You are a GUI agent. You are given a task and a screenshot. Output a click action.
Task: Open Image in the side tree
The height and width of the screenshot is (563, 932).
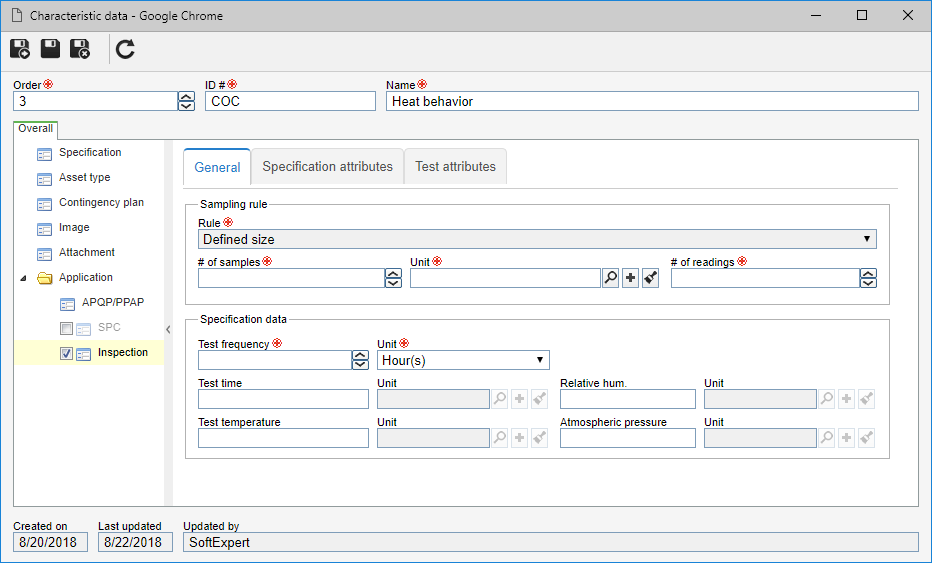(x=74, y=227)
